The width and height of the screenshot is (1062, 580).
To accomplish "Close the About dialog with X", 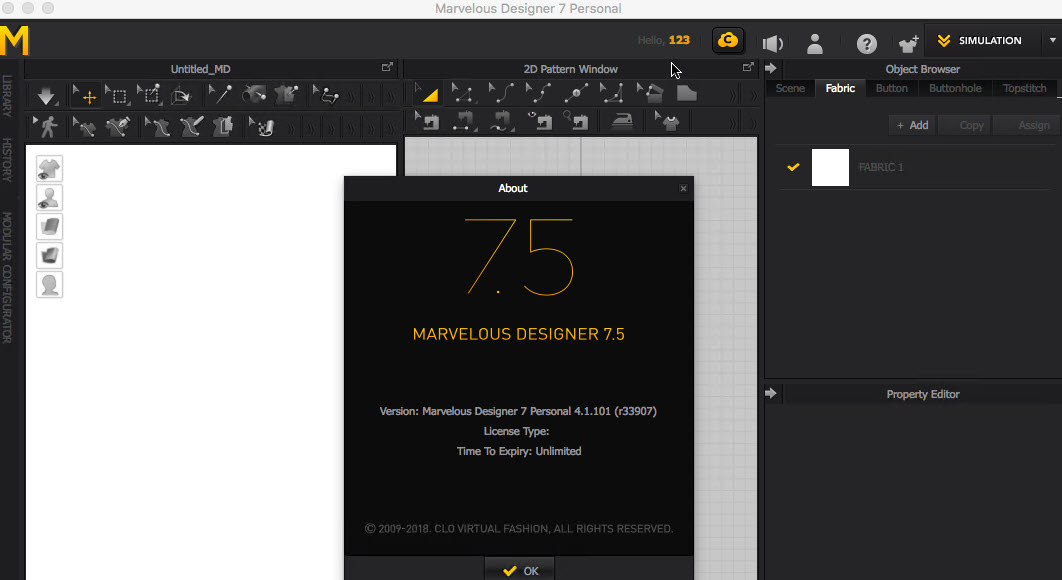I will [x=683, y=188].
